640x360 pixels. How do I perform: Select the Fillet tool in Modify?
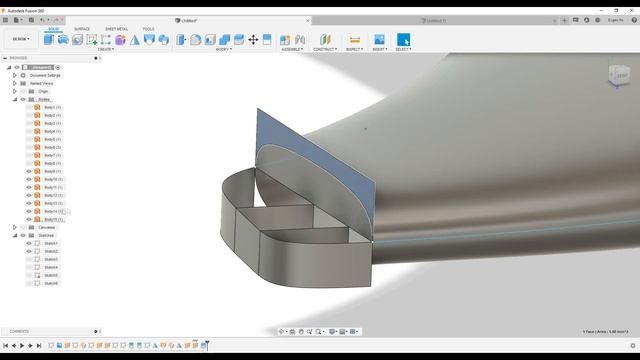pyautogui.click(x=196, y=40)
